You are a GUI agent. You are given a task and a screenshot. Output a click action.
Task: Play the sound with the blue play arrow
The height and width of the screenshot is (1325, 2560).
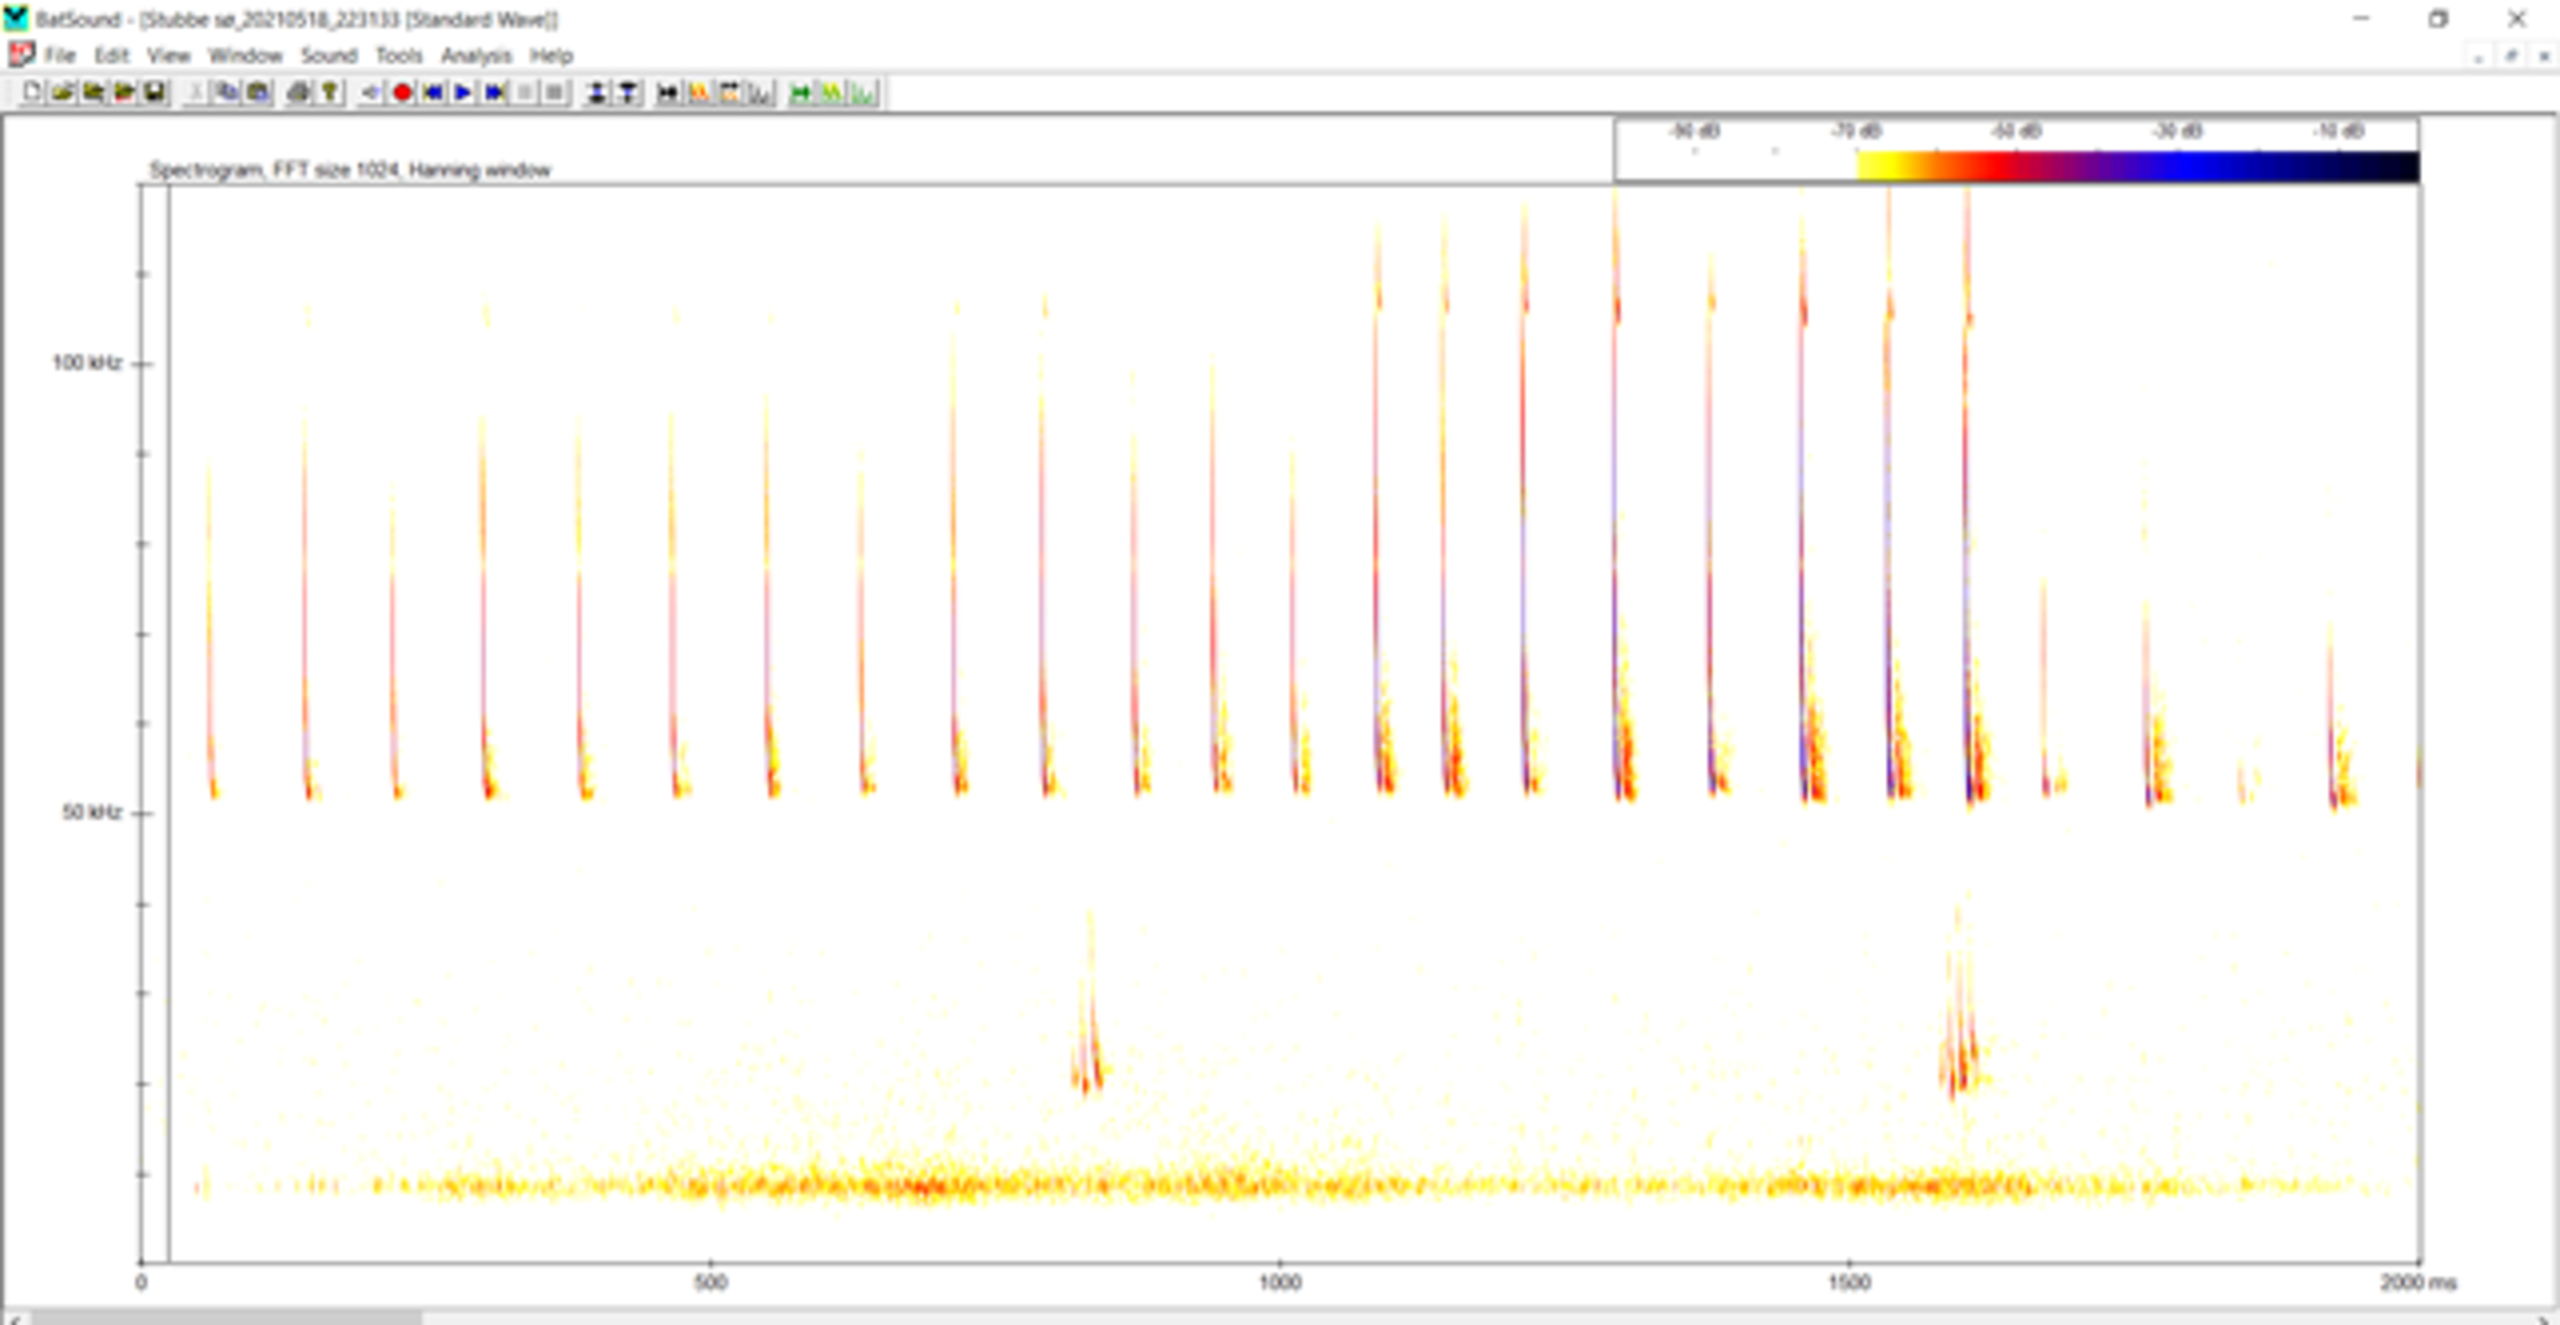click(463, 93)
